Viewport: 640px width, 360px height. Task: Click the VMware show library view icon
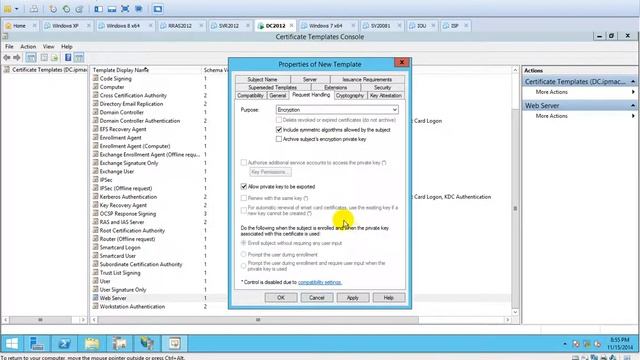pyautogui.click(x=98, y=9)
